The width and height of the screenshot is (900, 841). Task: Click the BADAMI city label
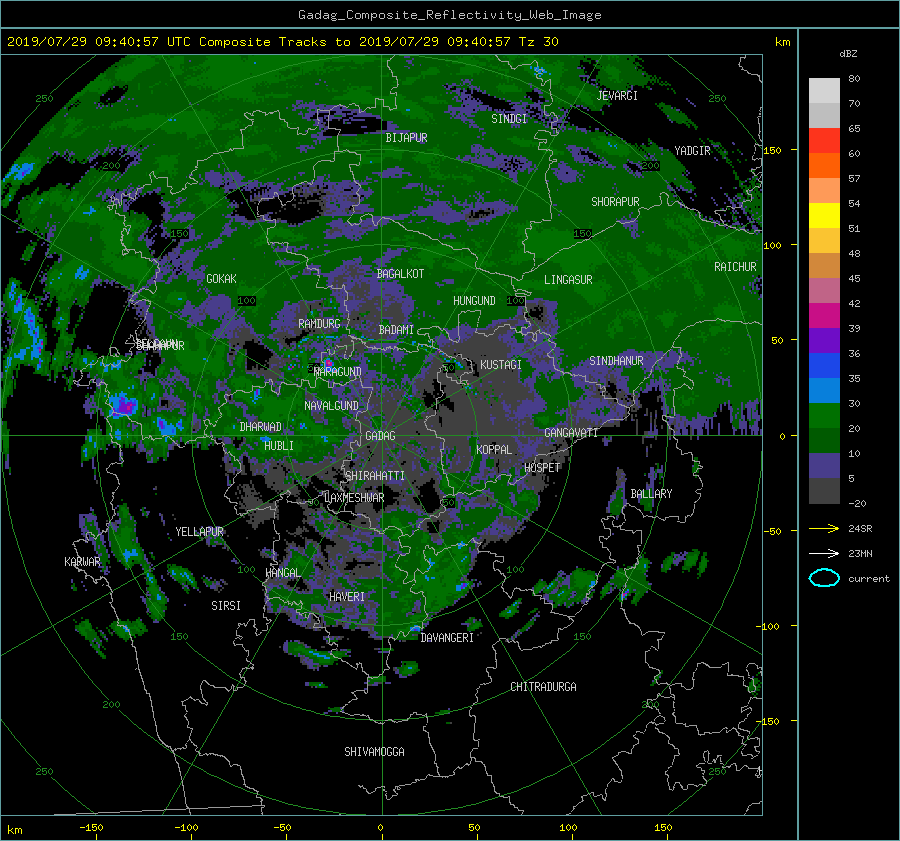point(396,330)
